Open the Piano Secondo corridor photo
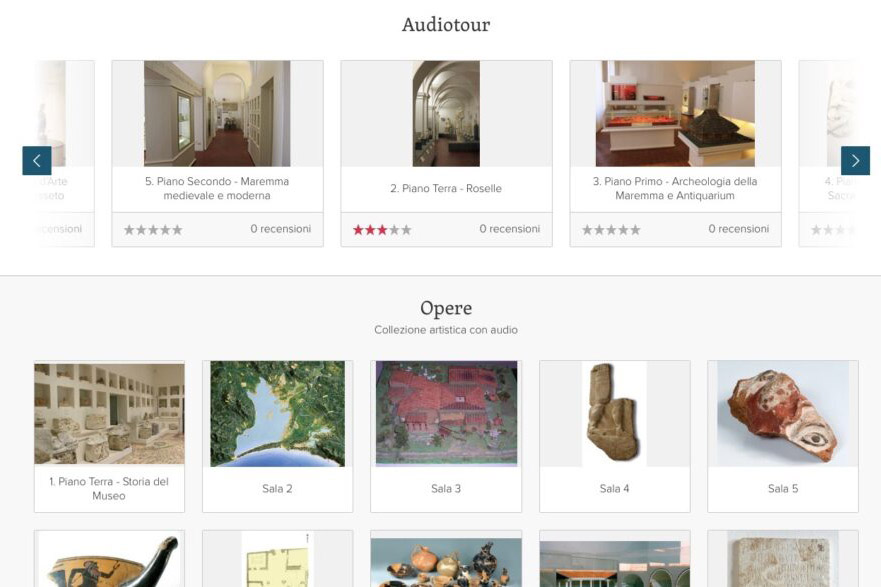The height and width of the screenshot is (587, 881). click(x=217, y=113)
